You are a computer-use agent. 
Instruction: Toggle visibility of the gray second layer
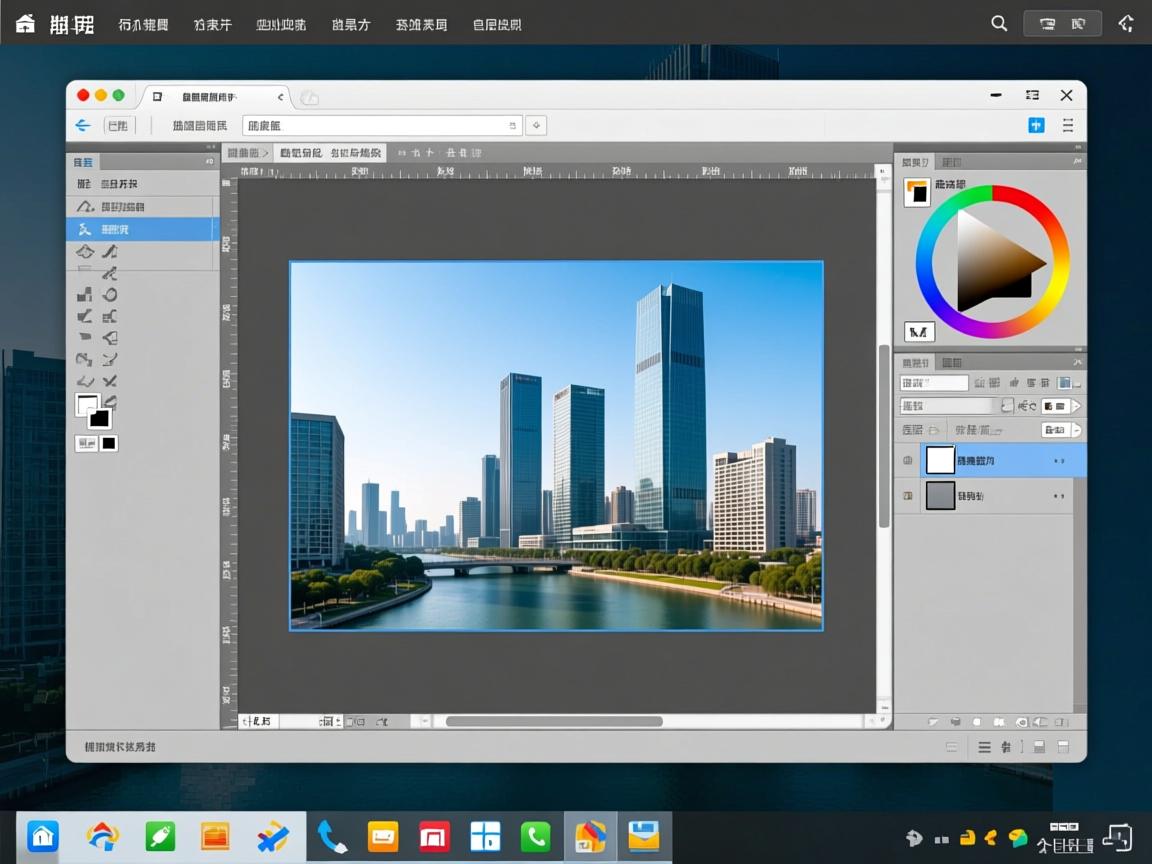[908, 495]
